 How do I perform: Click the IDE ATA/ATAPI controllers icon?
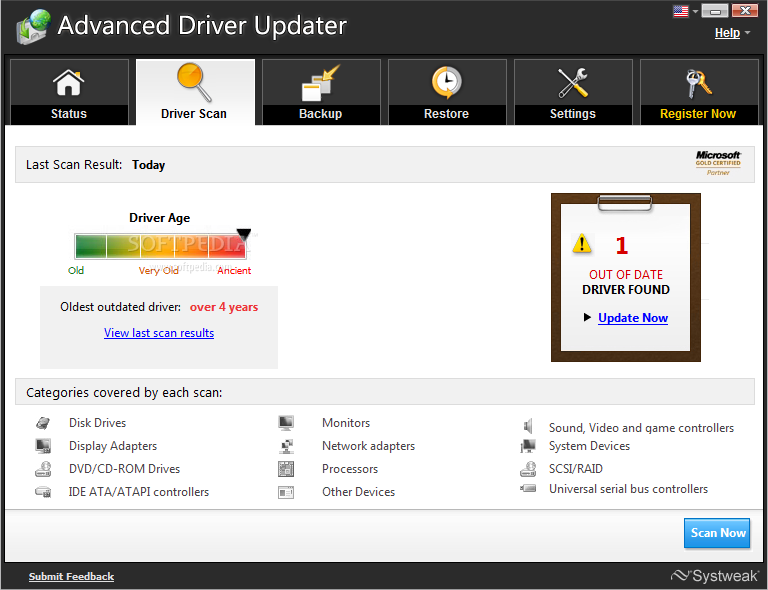click(43, 492)
